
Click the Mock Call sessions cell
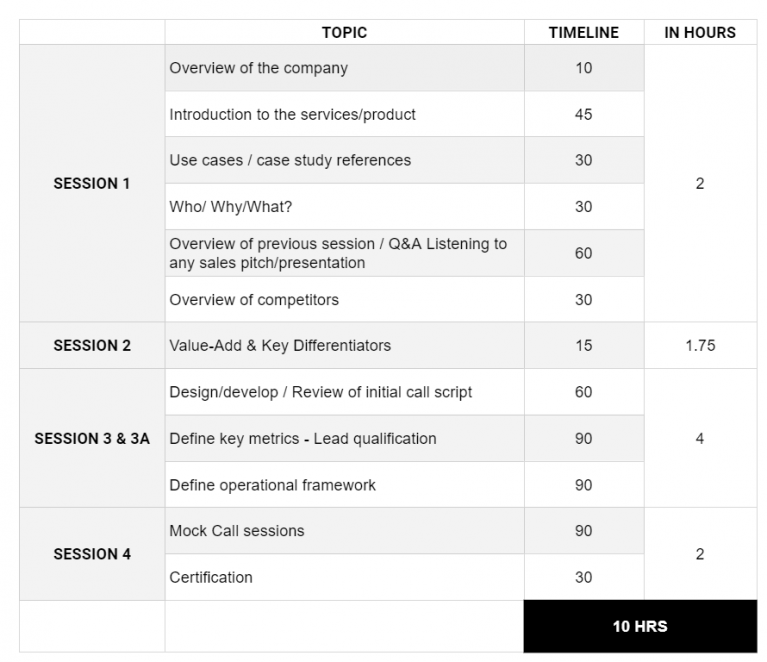point(344,531)
